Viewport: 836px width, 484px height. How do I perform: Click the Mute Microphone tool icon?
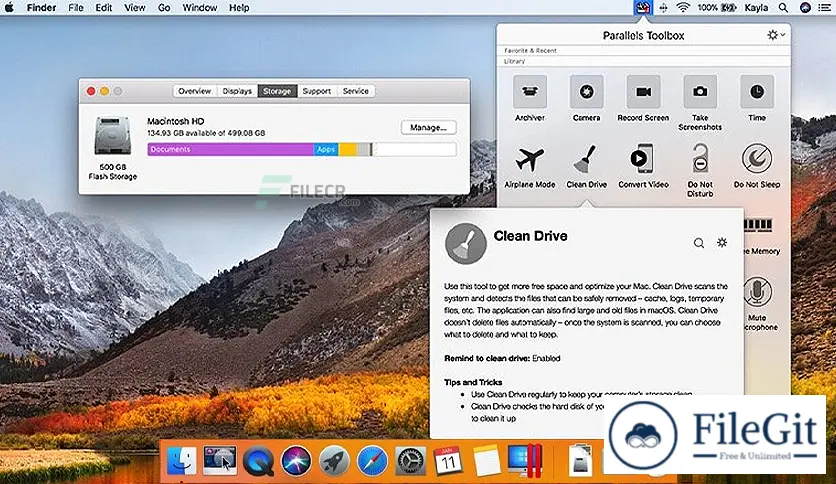(758, 292)
